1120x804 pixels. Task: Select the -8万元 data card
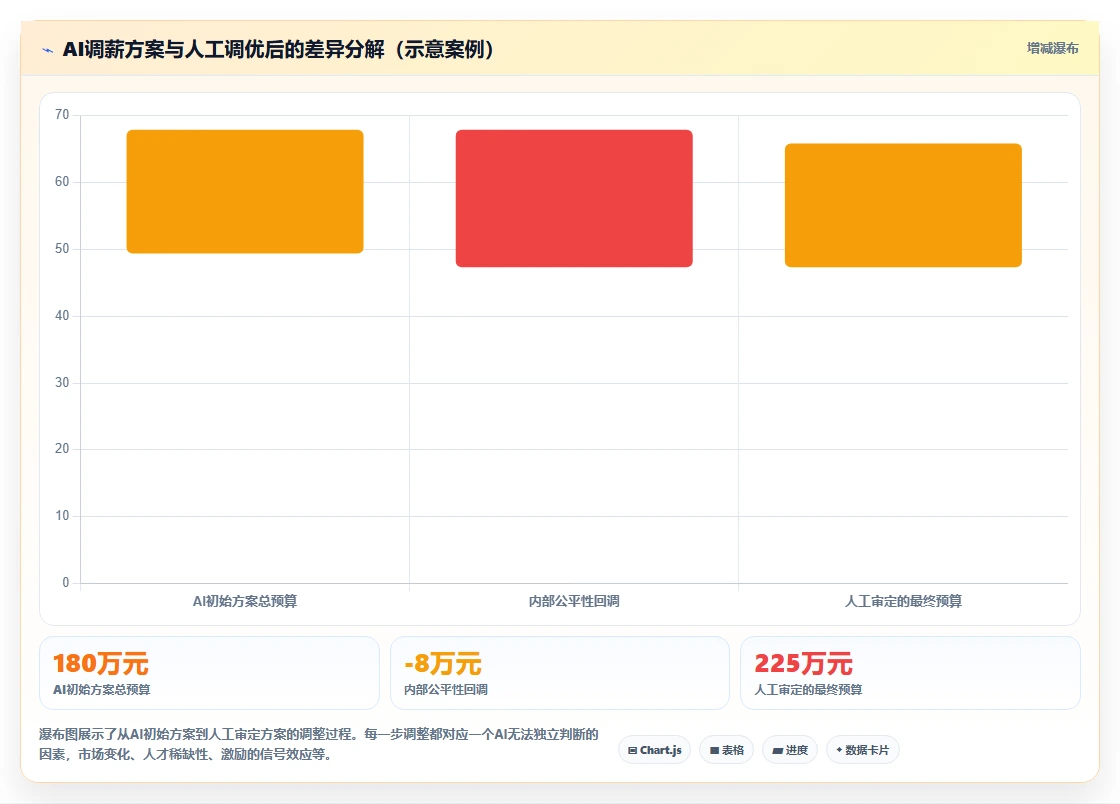[x=559, y=673]
